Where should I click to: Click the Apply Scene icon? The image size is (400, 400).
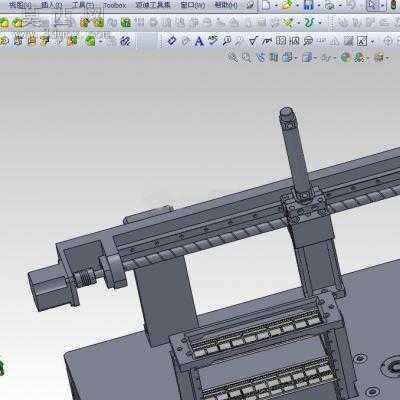coord(360,58)
